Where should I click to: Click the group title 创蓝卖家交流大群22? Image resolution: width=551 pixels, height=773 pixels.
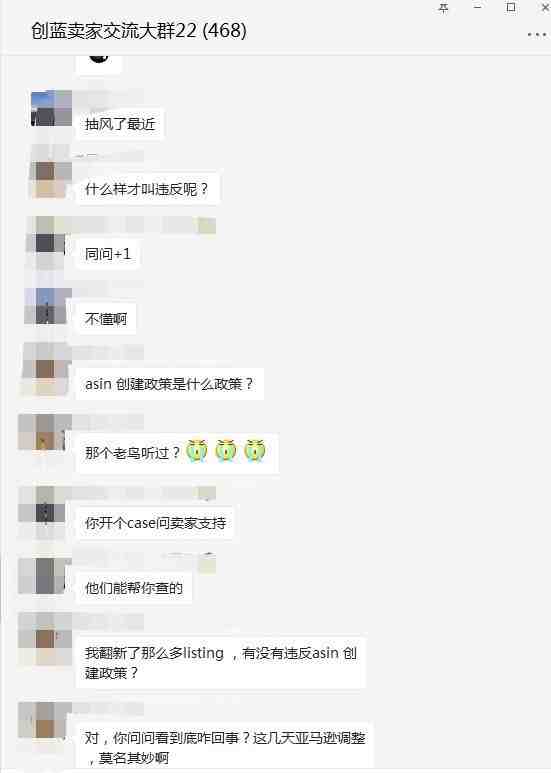pos(114,31)
